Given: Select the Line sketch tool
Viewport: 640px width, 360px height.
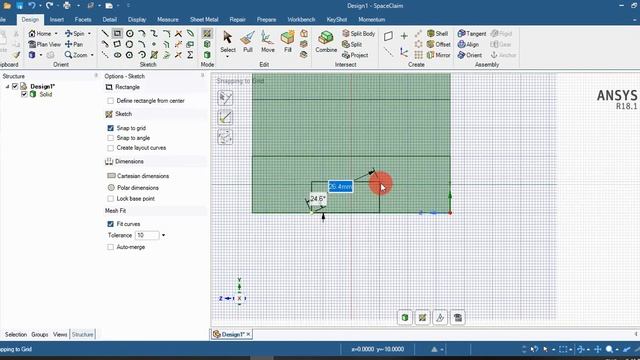Looking at the screenshot, I should 105,33.
